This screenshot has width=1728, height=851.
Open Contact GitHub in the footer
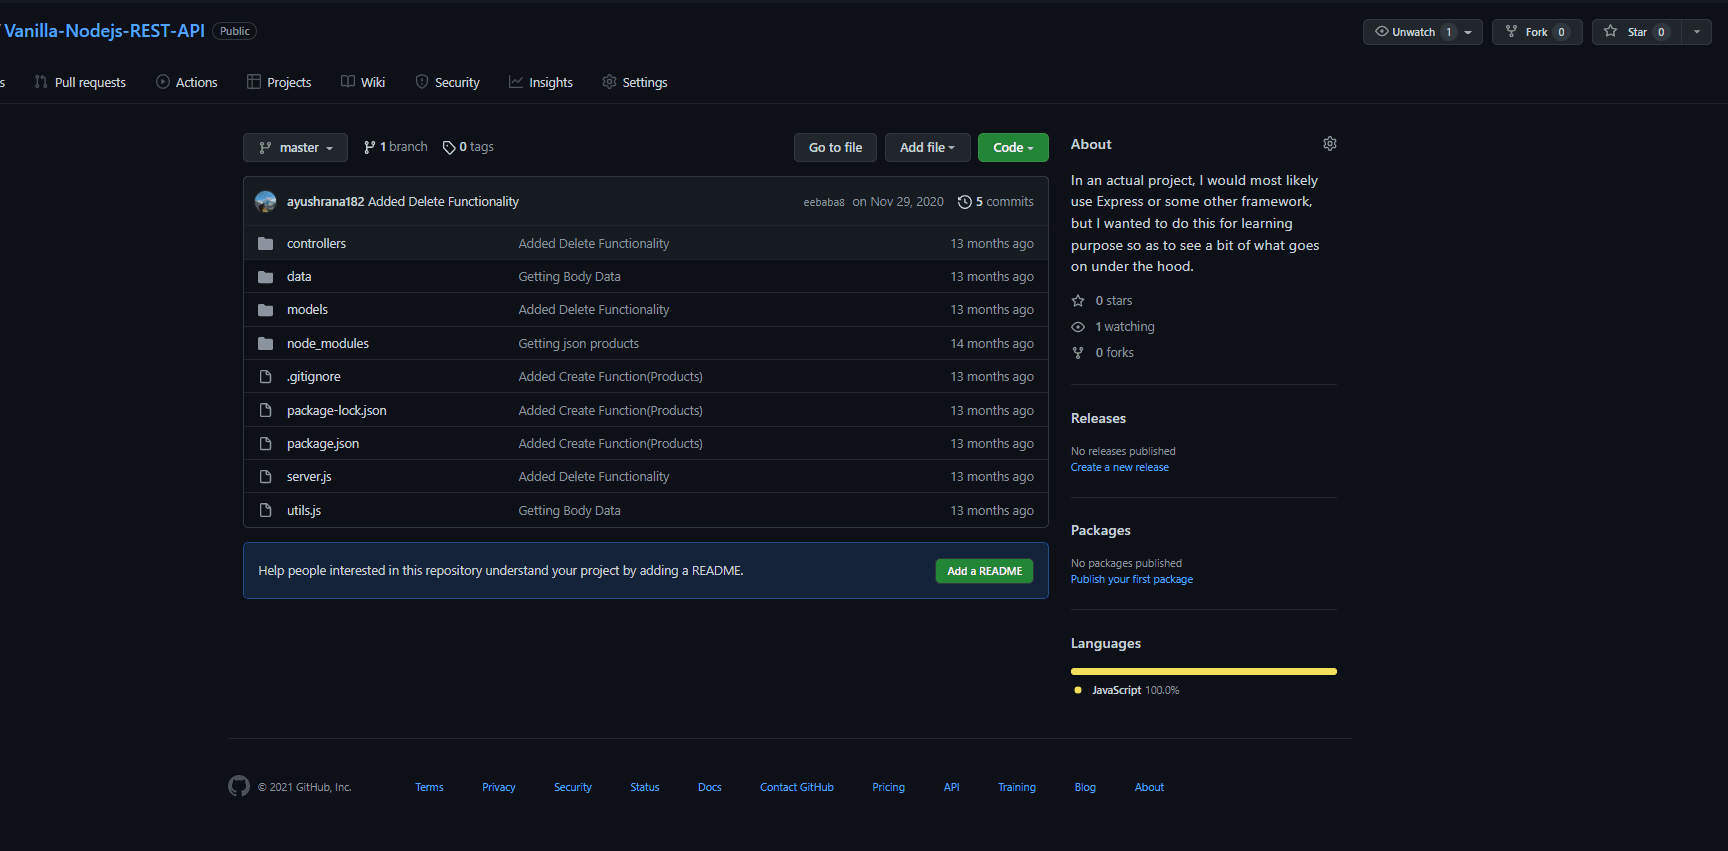coord(796,788)
